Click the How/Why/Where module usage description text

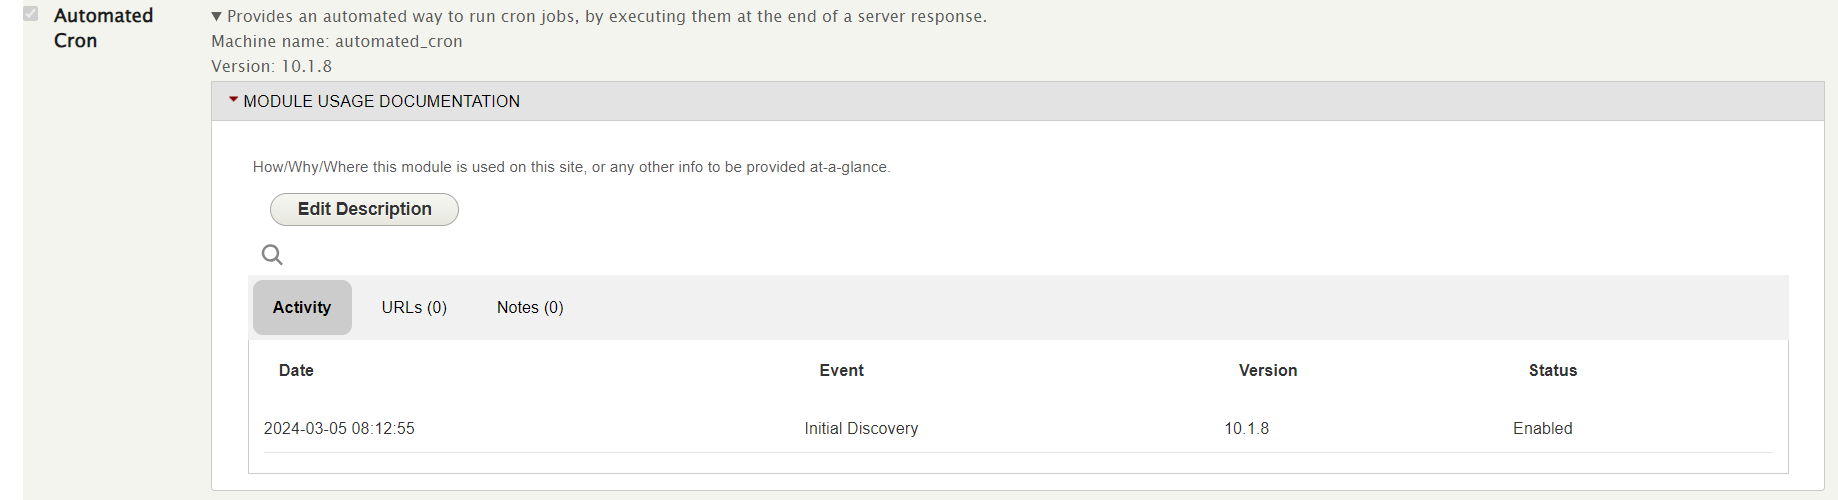point(571,167)
